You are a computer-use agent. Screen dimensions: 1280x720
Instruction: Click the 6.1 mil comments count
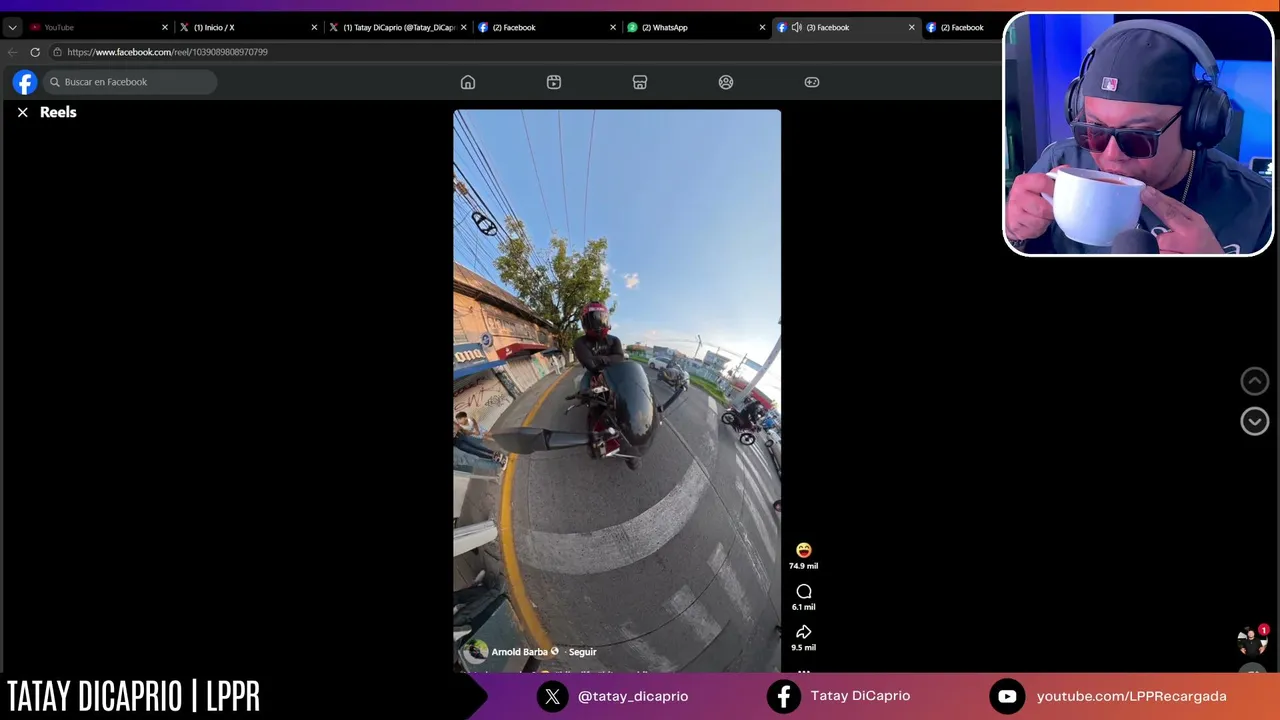(x=803, y=607)
